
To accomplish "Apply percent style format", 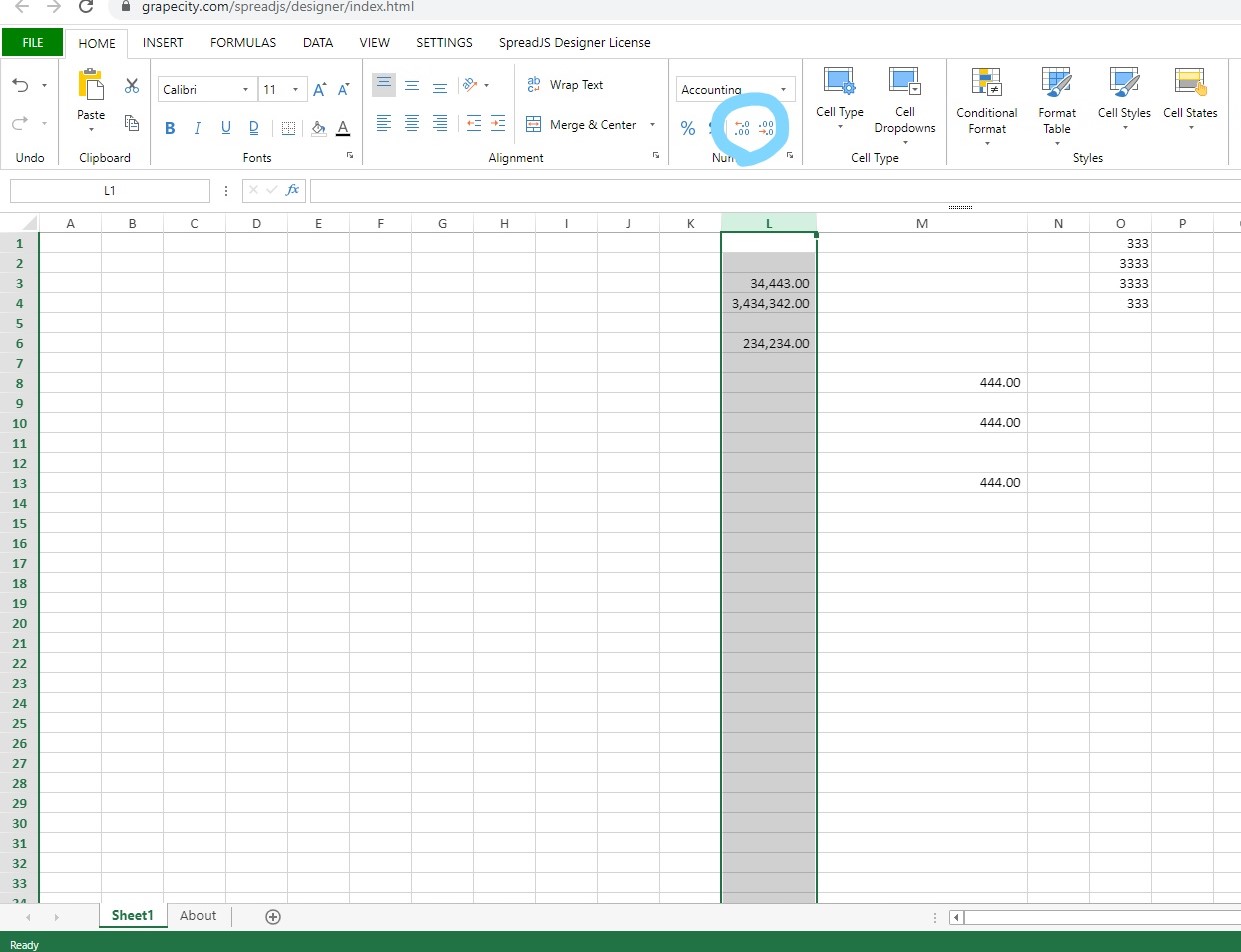I will [688, 128].
